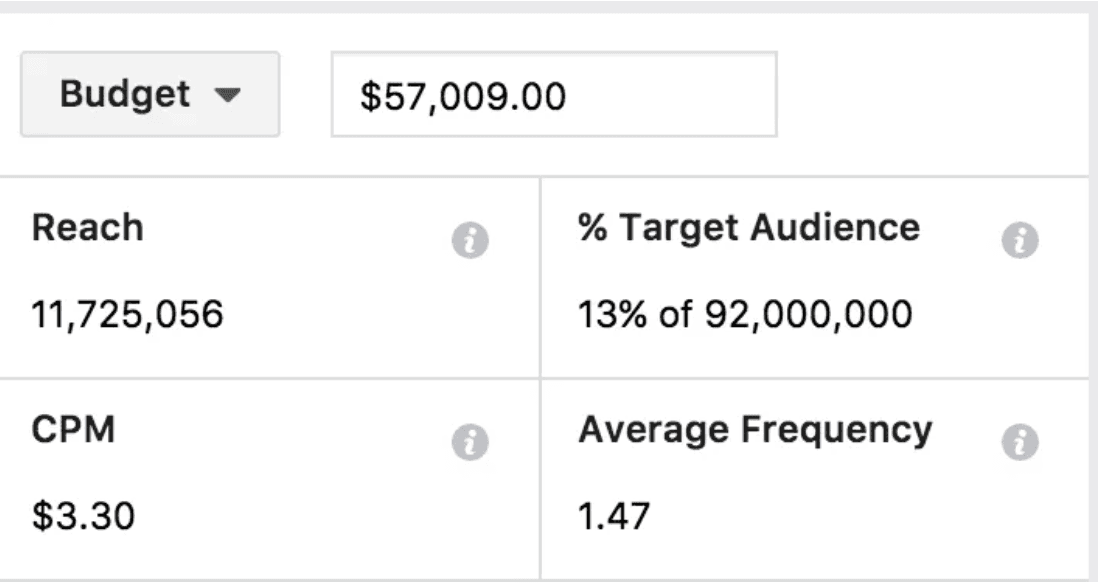Click the % Target Audience info icon
The image size is (1100, 588).
point(1020,241)
